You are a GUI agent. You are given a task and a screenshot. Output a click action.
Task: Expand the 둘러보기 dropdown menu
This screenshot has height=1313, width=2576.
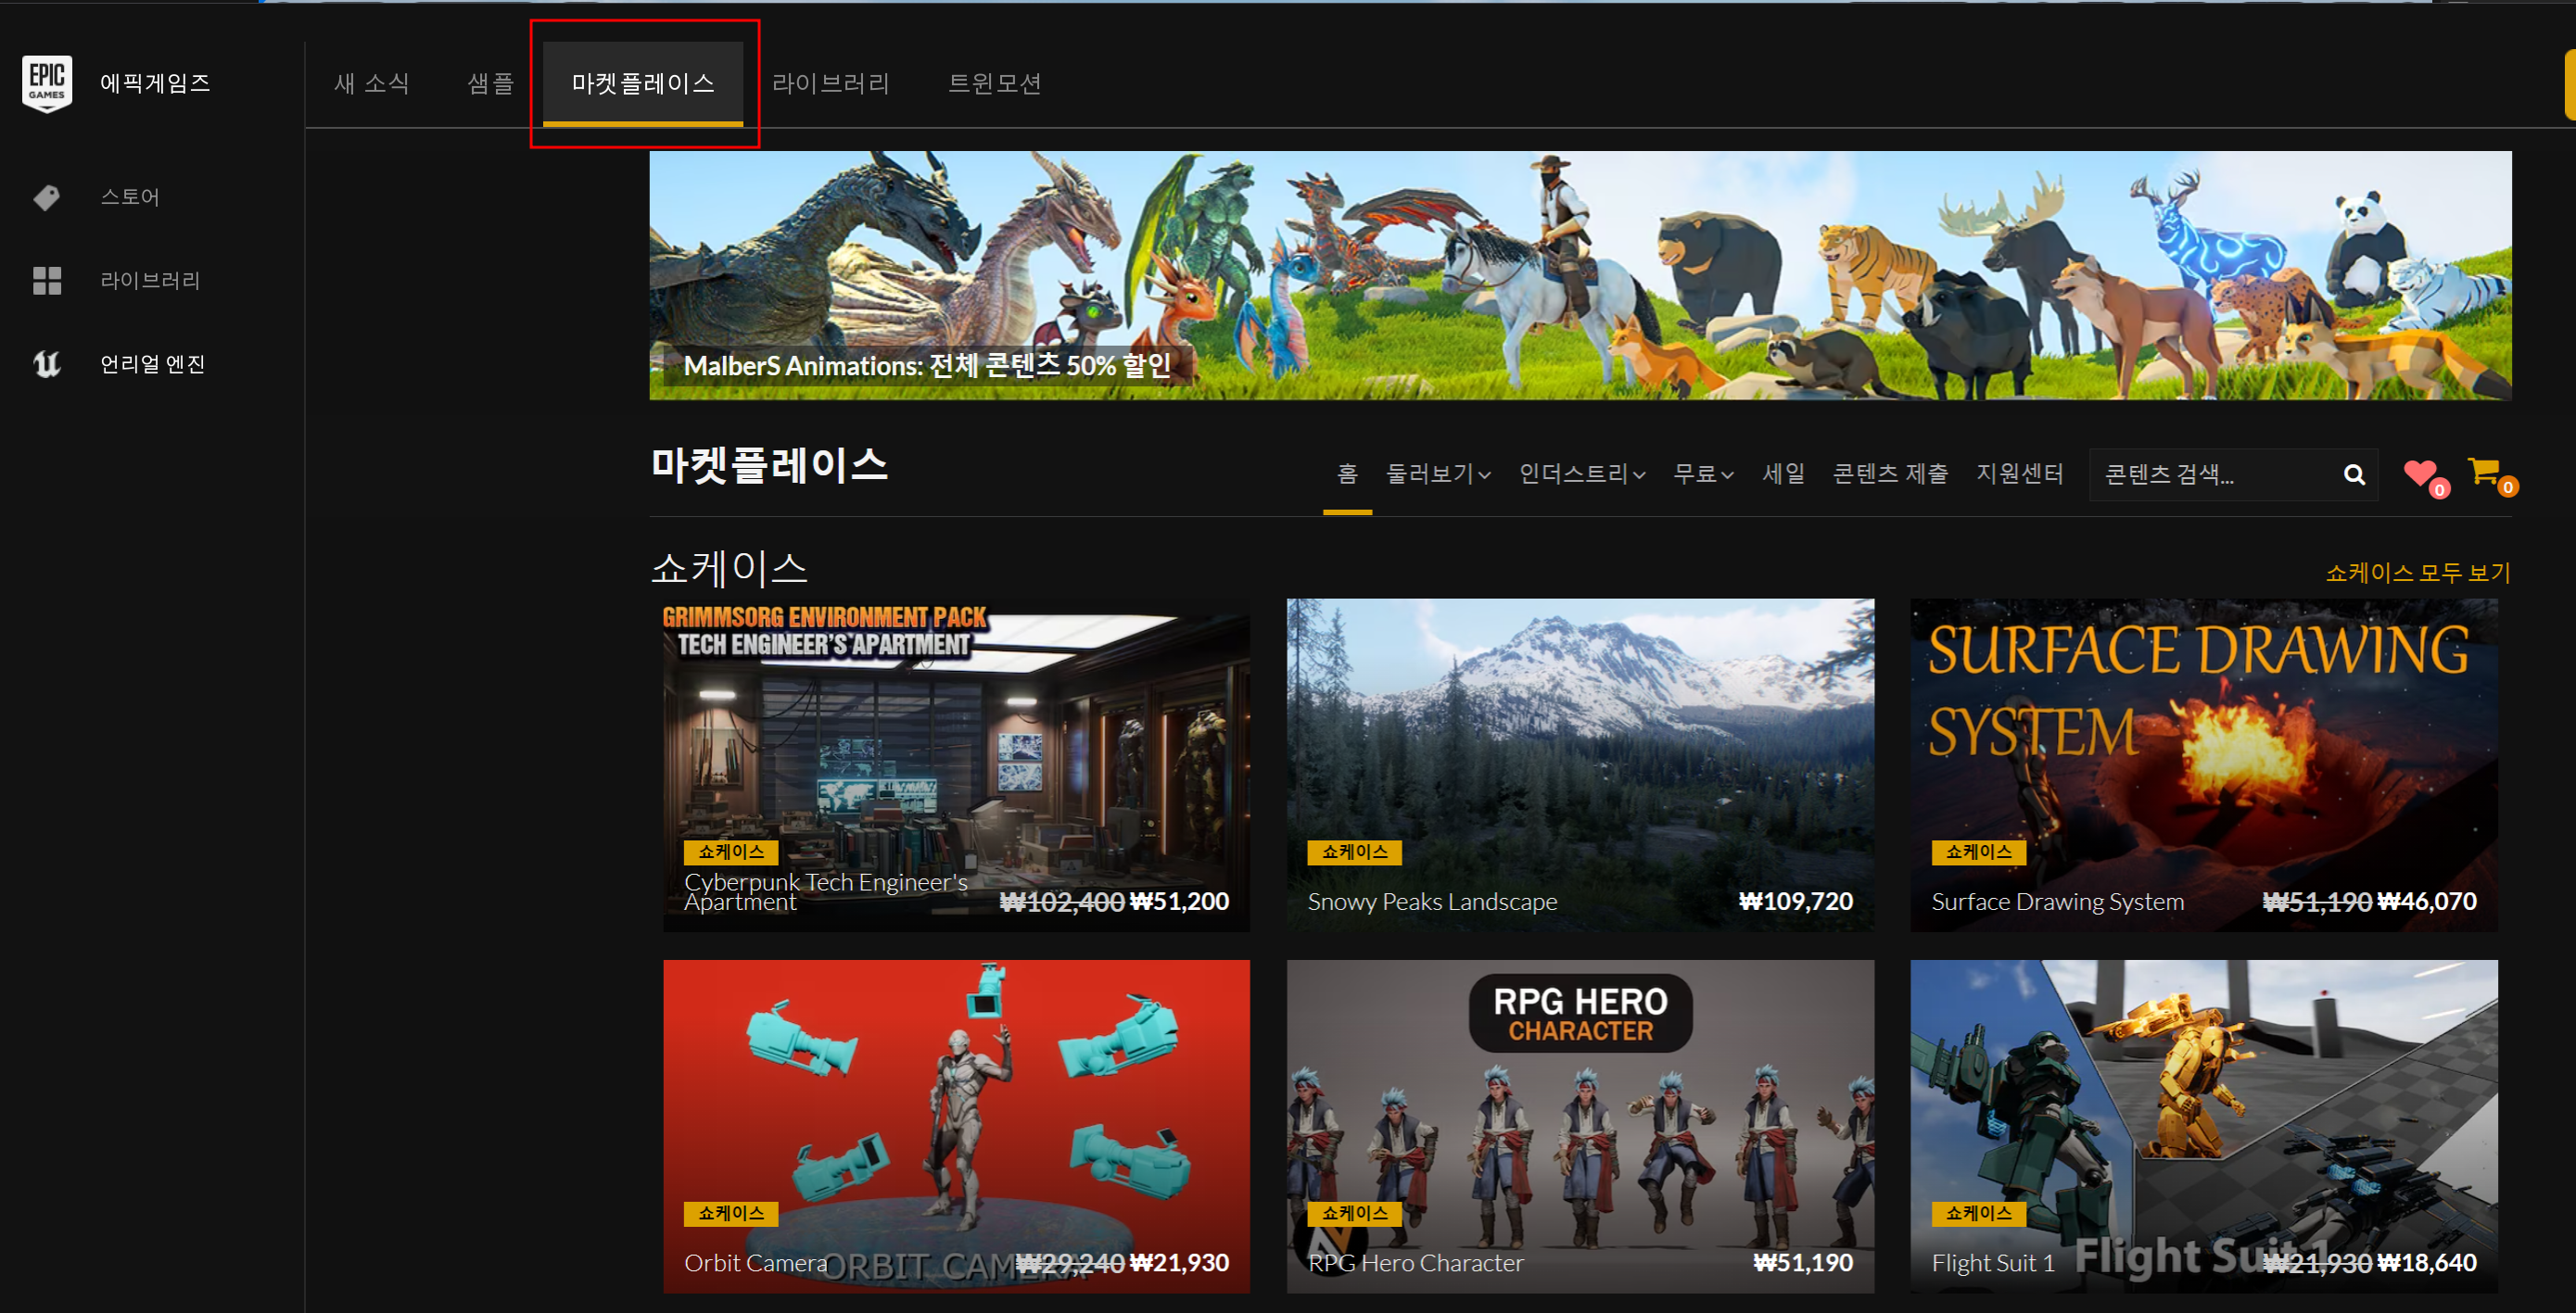click(x=1437, y=474)
